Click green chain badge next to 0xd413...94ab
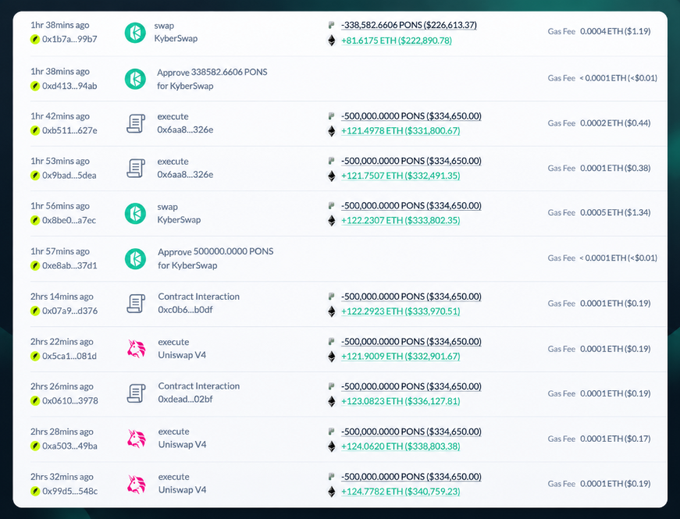The height and width of the screenshot is (519, 680). pyautogui.click(x=35, y=86)
